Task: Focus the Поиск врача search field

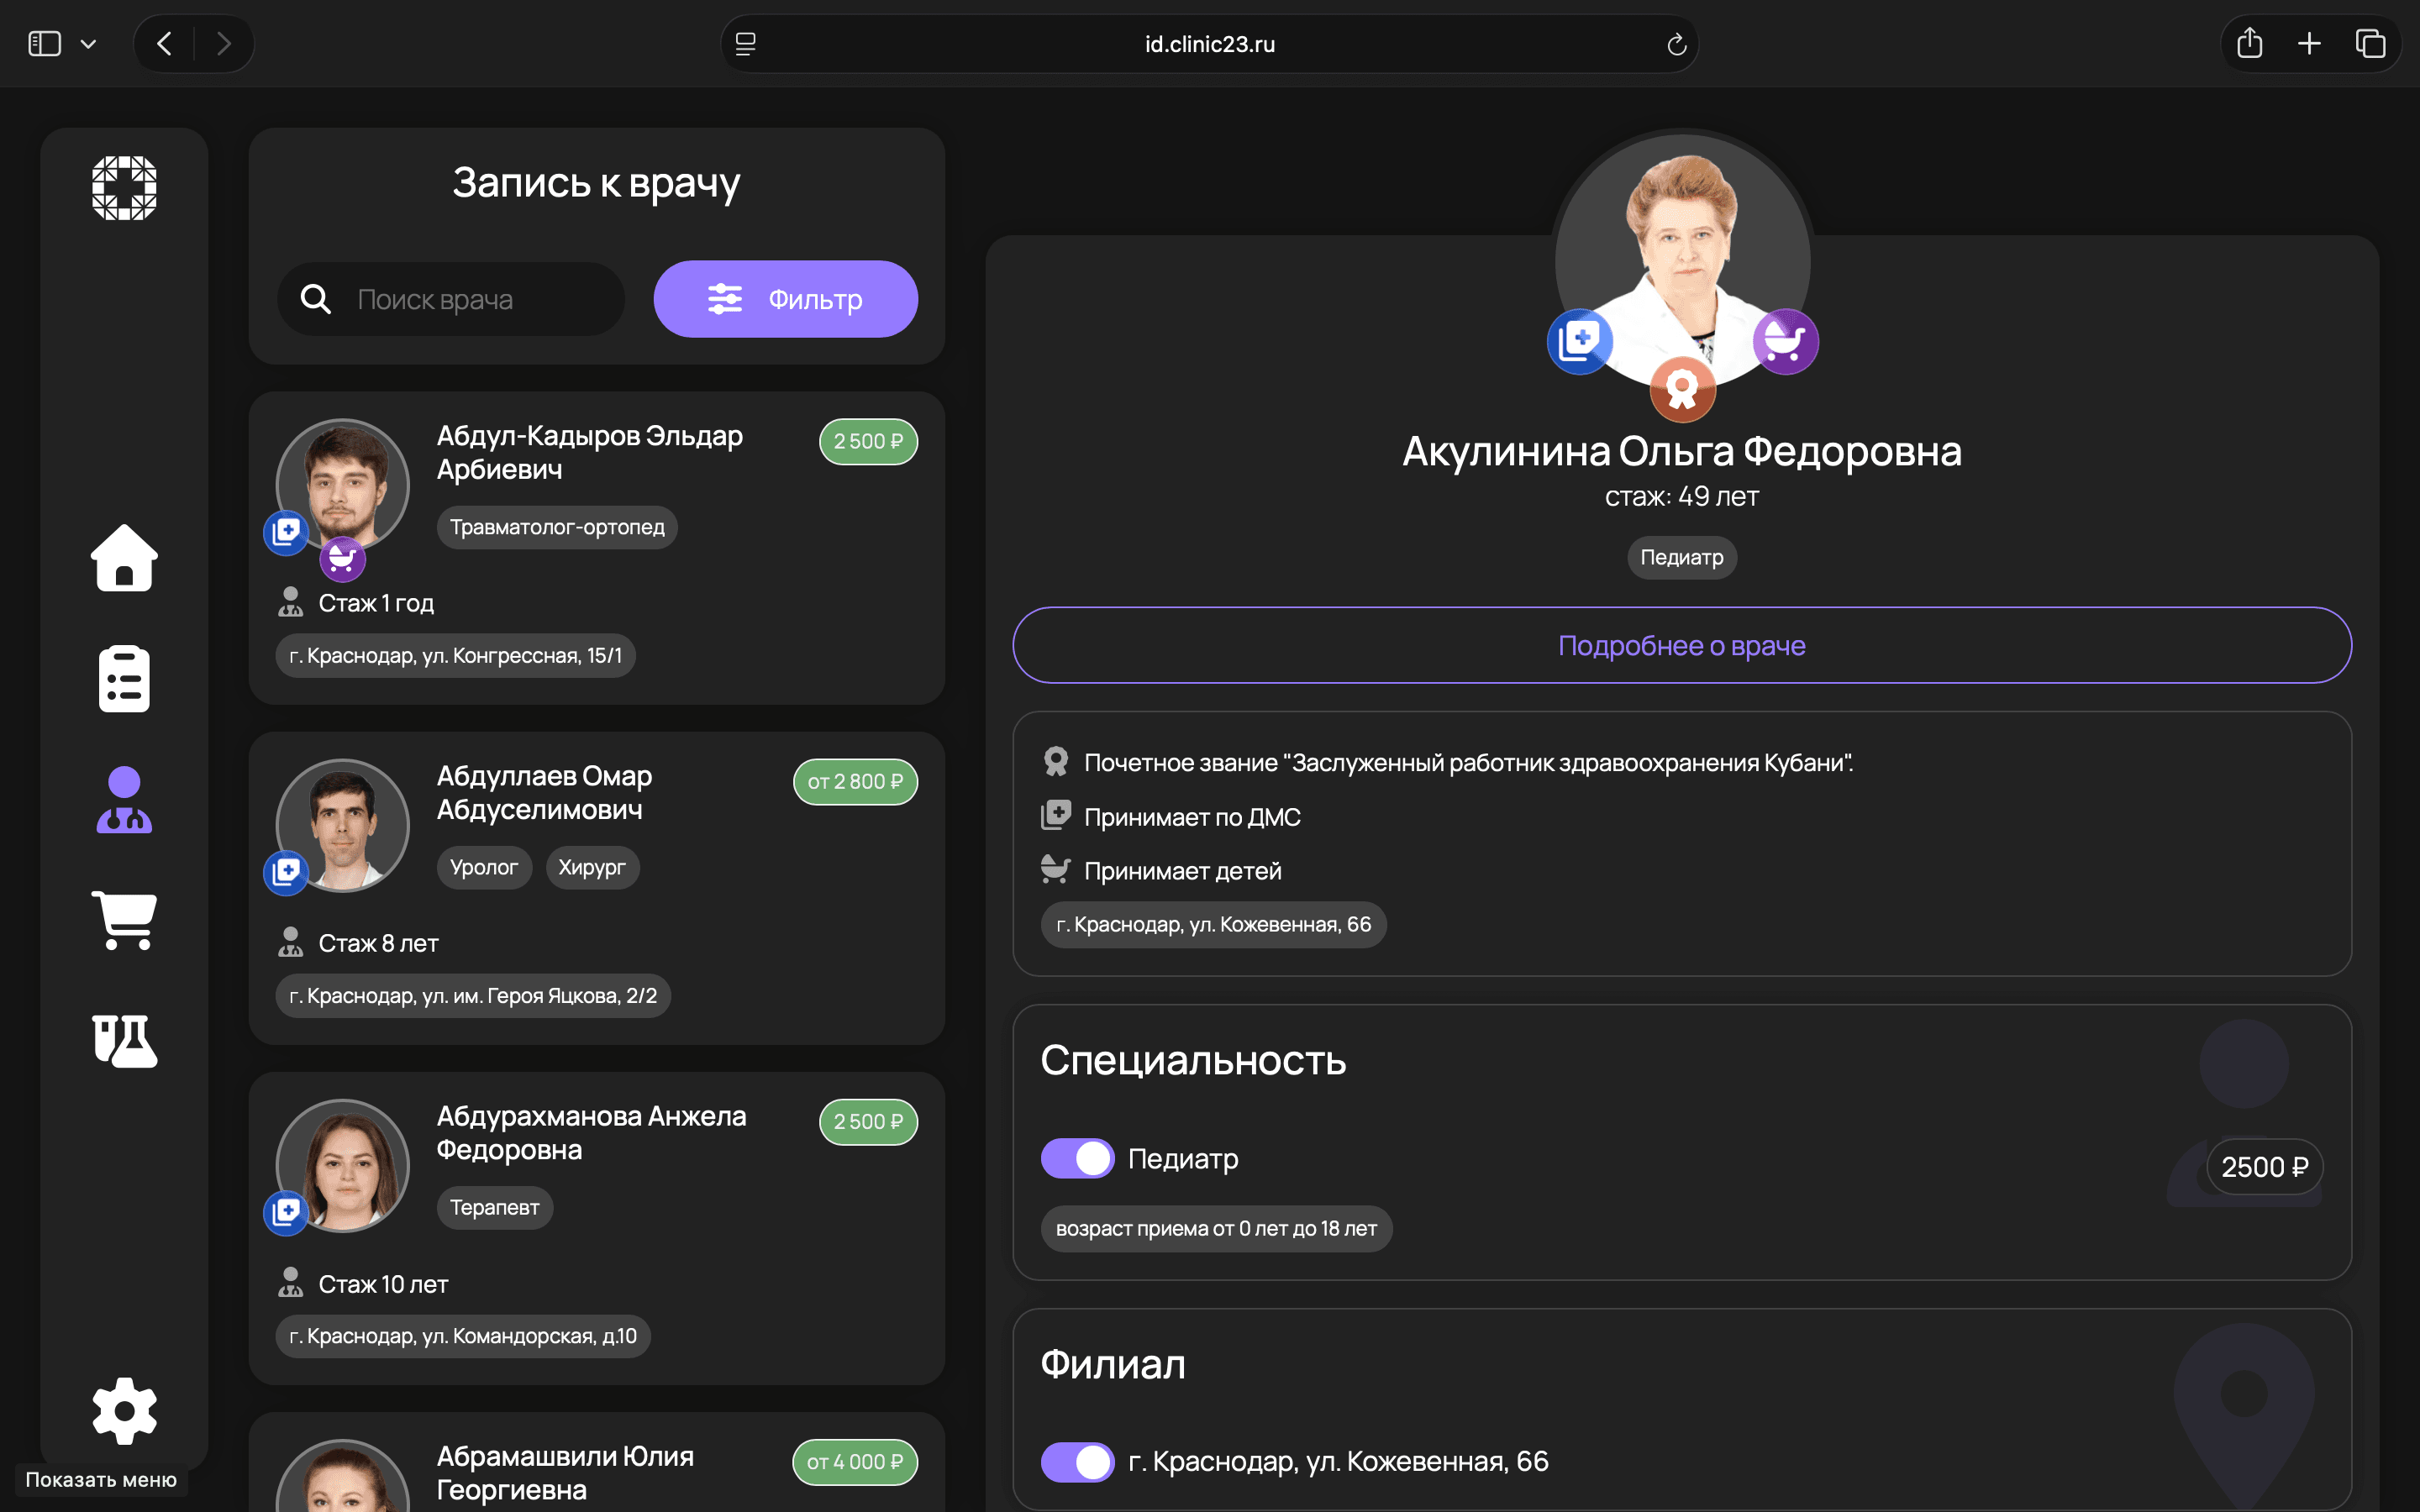Action: click(x=451, y=299)
